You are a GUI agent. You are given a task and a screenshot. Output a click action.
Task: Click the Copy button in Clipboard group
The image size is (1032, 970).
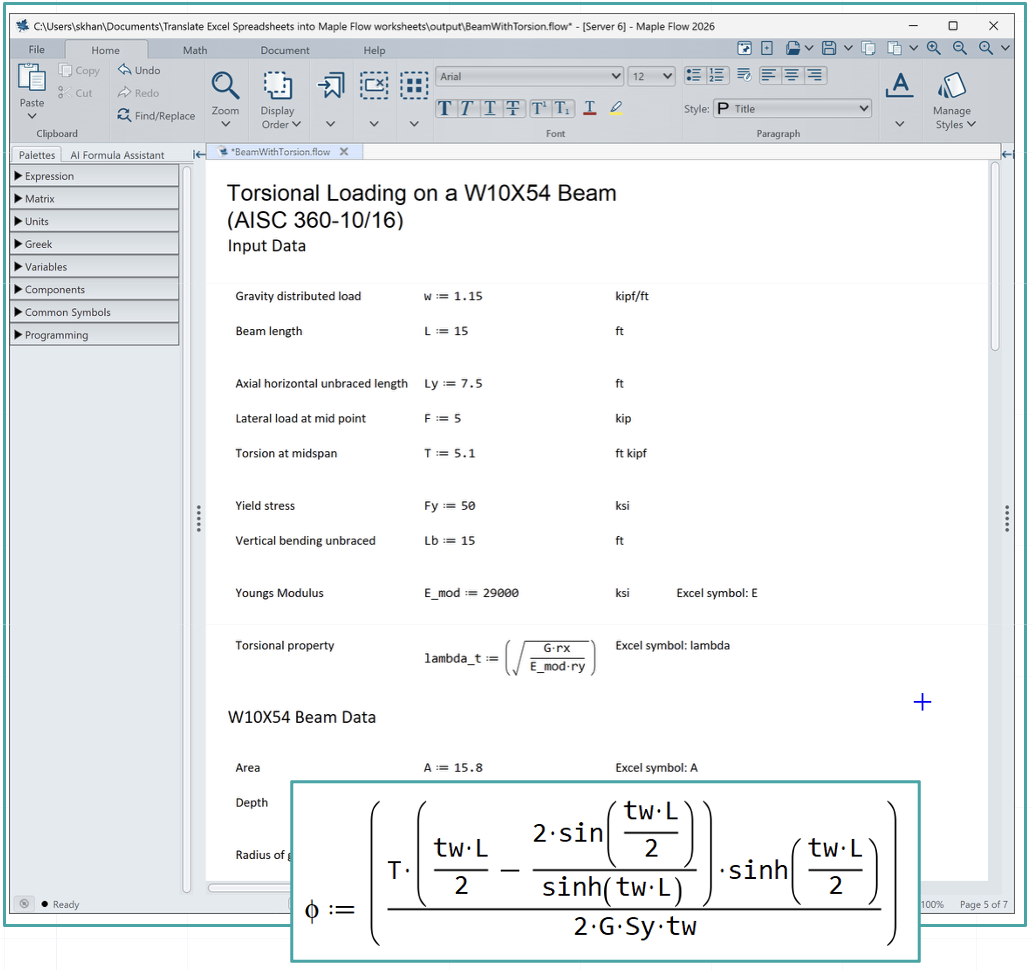pos(79,70)
